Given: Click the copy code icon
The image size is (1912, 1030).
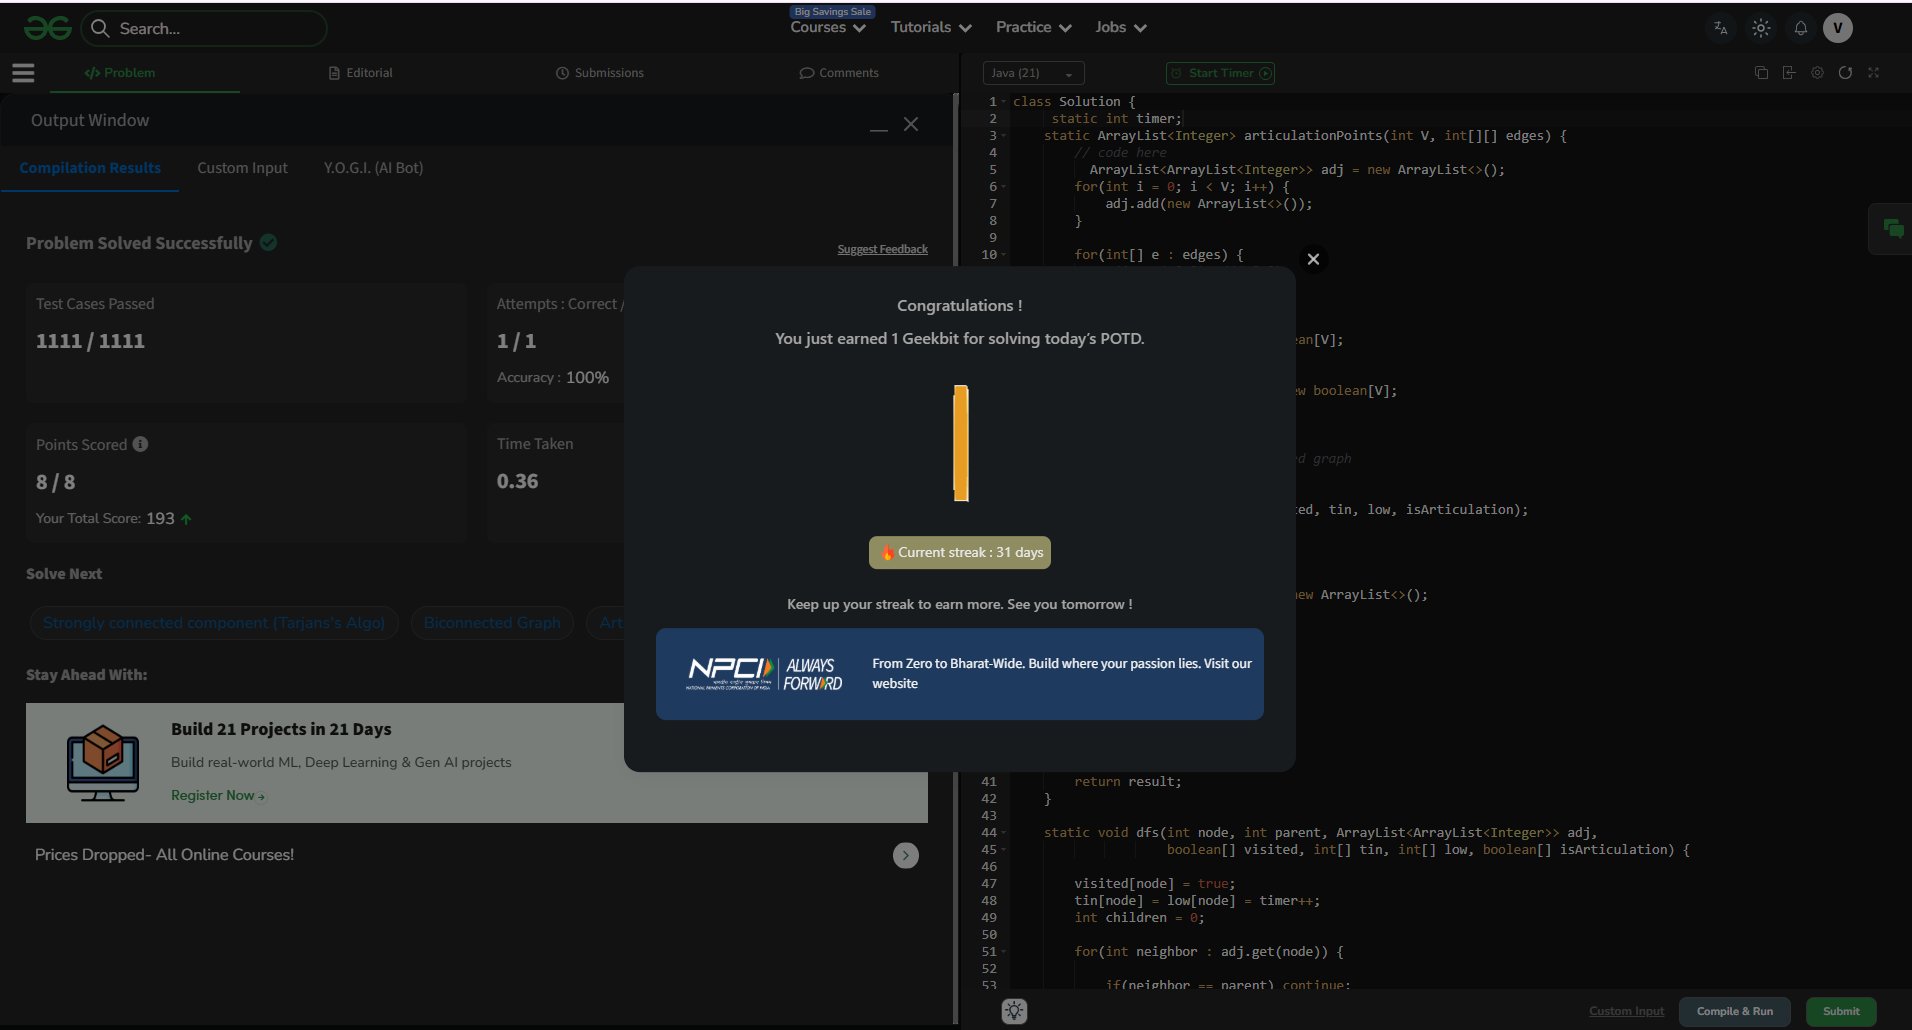Looking at the screenshot, I should pyautogui.click(x=1761, y=73).
